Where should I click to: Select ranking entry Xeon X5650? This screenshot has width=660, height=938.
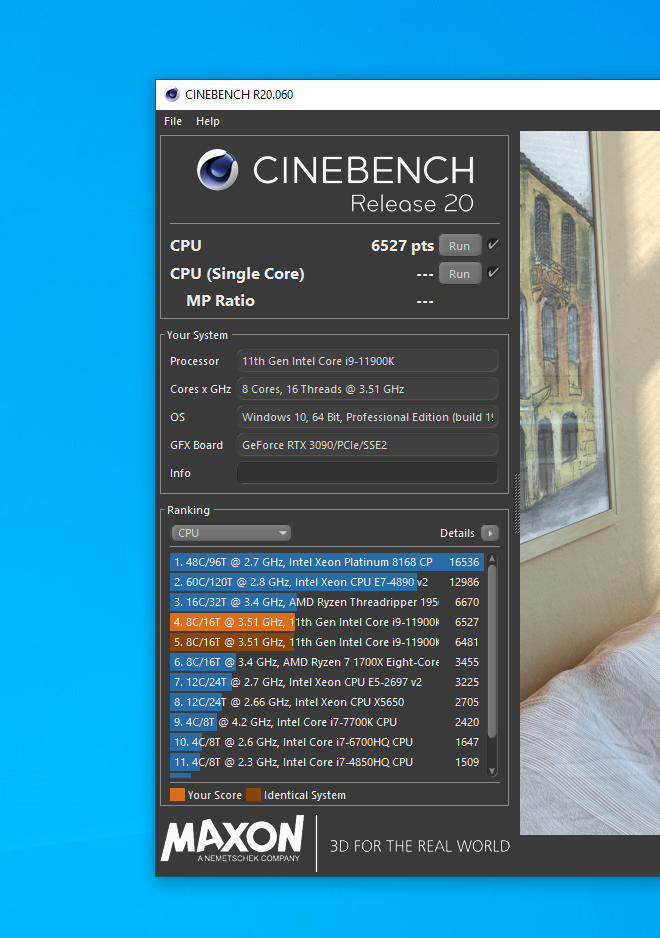[x=327, y=702]
